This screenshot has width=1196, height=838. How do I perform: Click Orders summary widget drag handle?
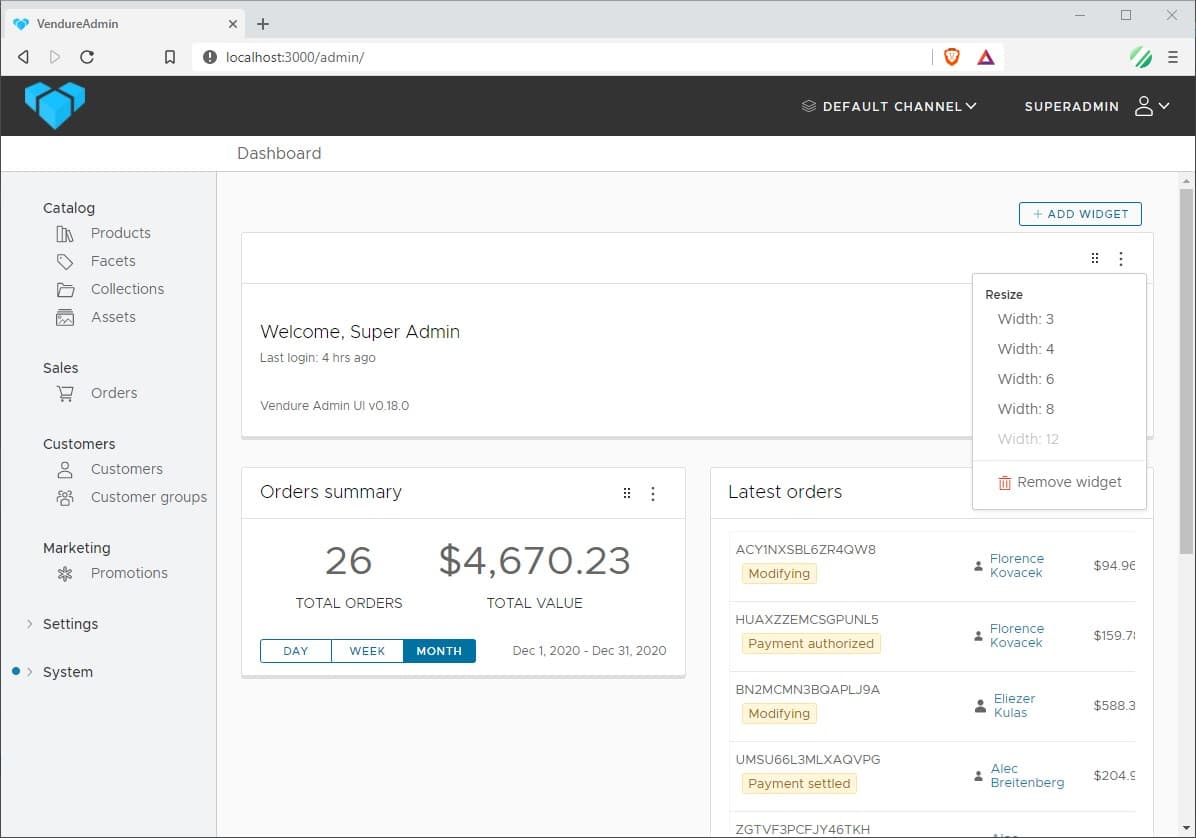coord(627,493)
